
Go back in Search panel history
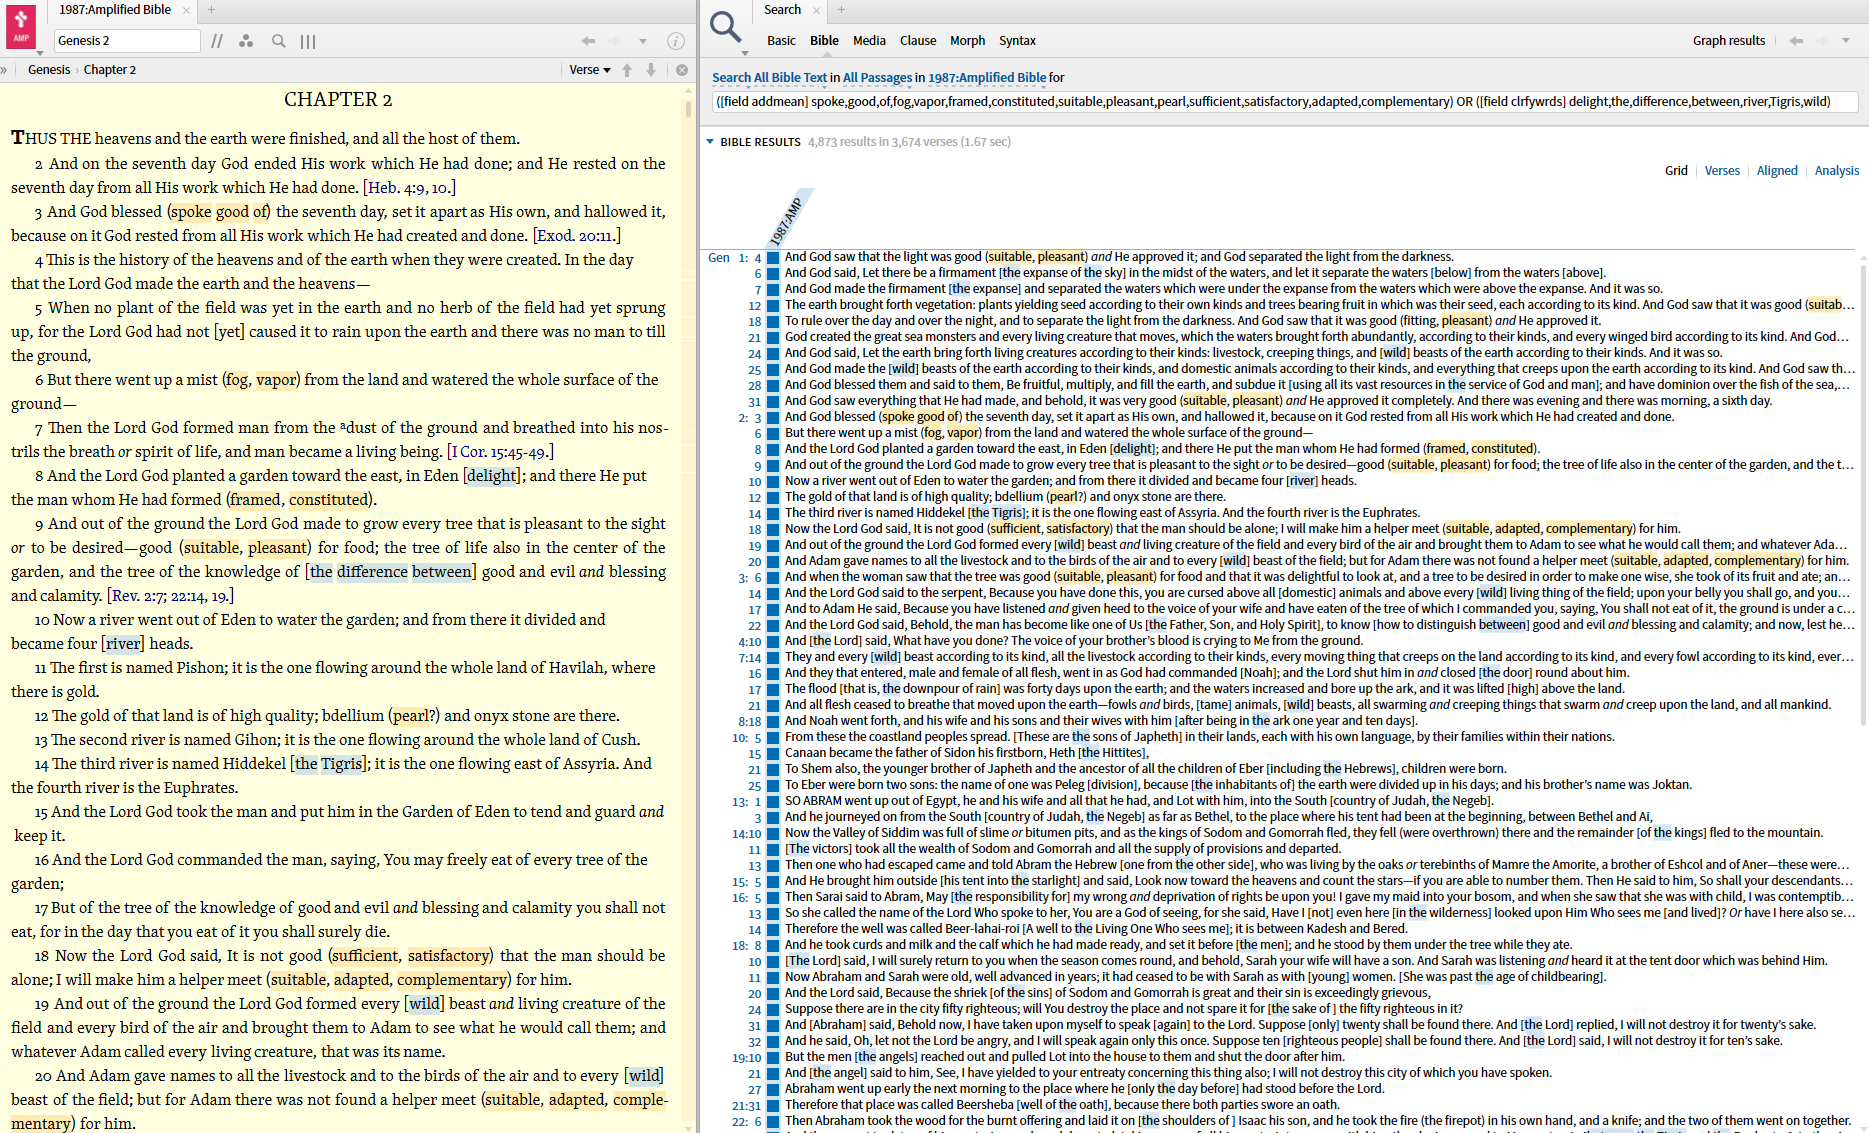[1796, 41]
